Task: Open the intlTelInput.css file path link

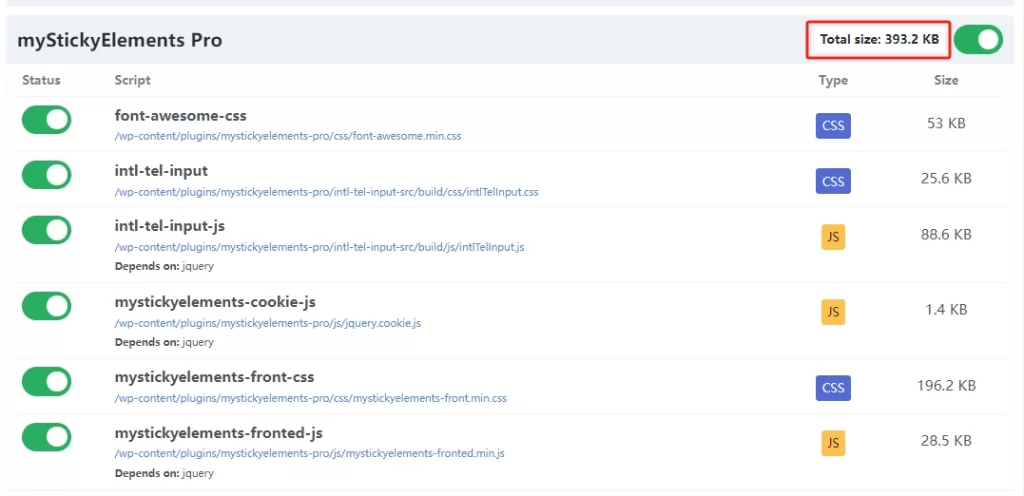Action: coord(326,191)
